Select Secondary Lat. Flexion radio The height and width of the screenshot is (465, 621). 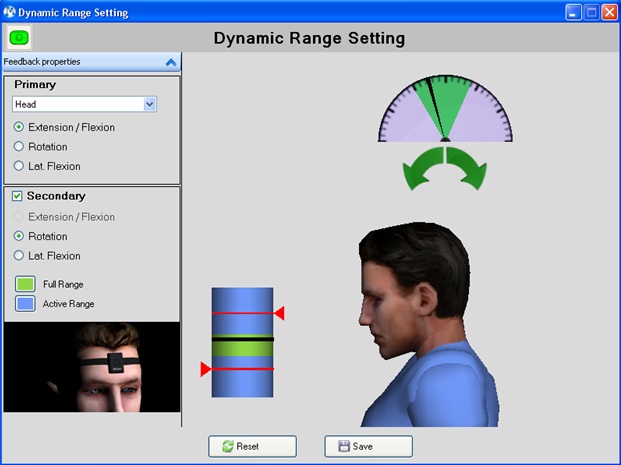pyautogui.click(x=19, y=255)
